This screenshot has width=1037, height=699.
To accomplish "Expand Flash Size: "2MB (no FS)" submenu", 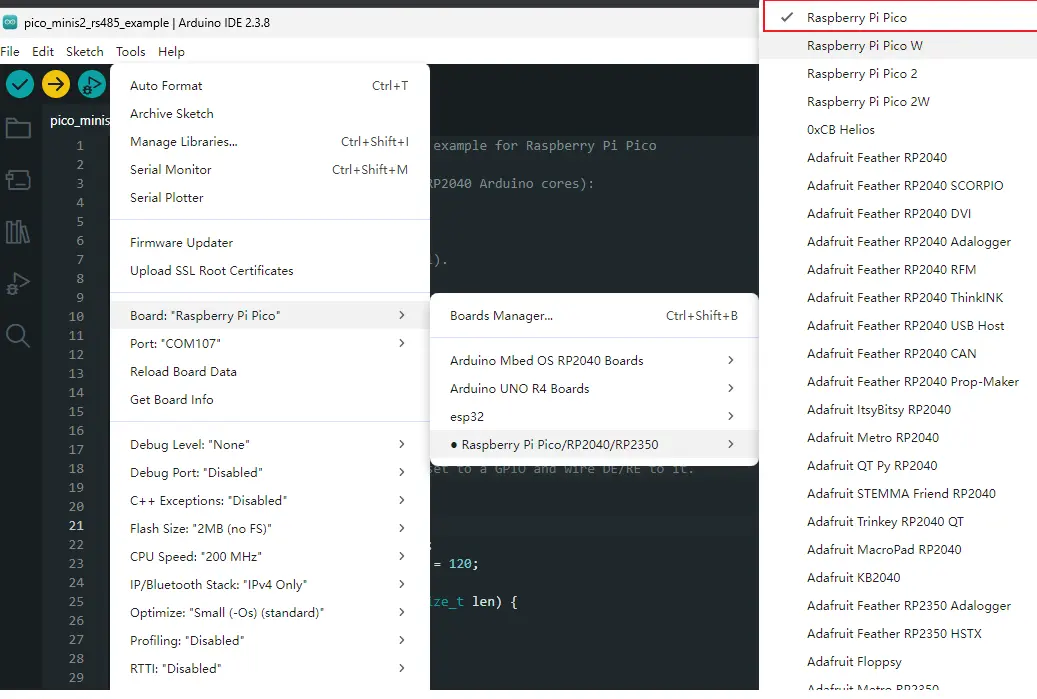I will click(x=270, y=528).
